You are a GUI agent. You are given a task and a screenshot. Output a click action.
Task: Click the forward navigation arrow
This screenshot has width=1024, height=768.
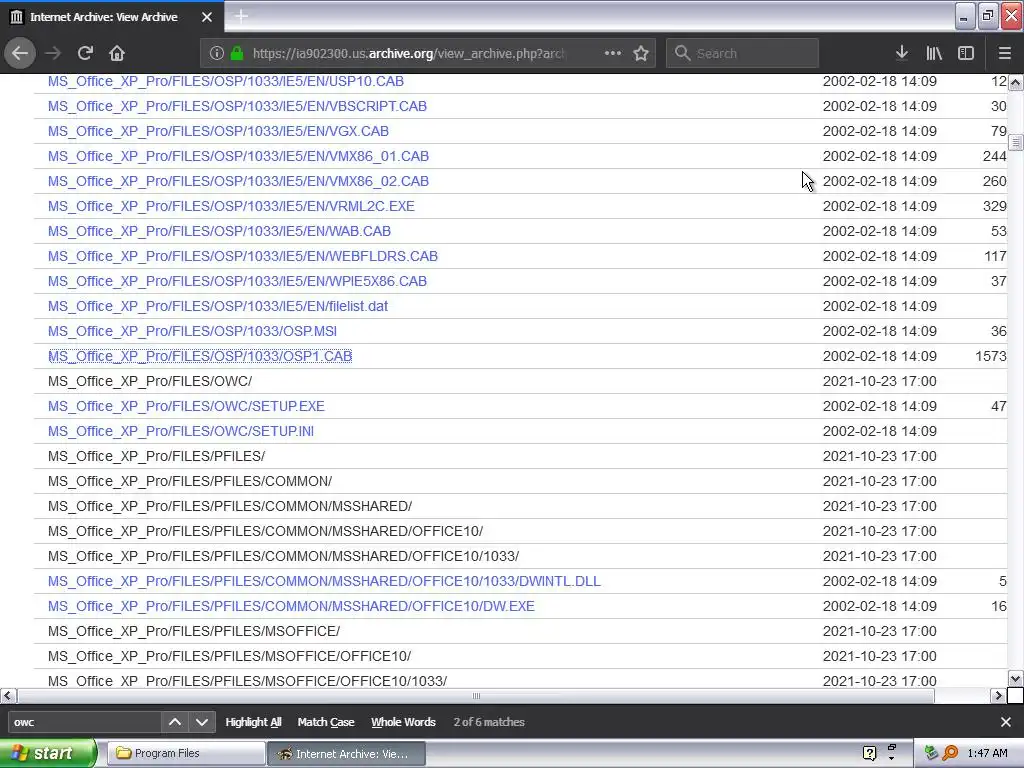pos(53,53)
